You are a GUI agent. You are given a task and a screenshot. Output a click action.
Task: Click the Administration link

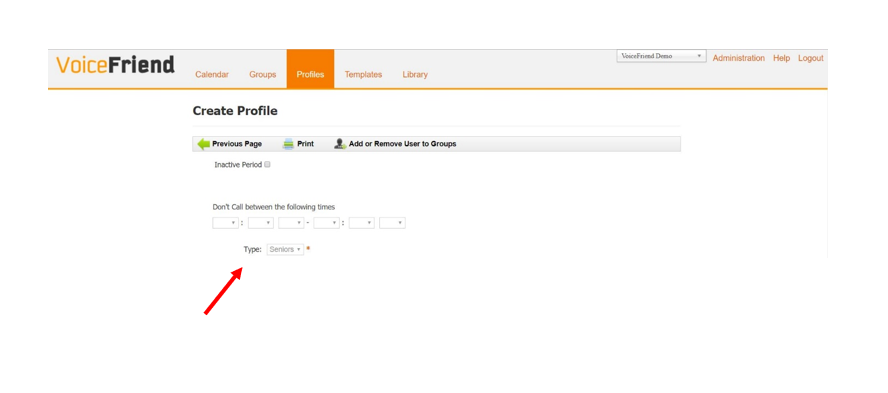(x=738, y=58)
